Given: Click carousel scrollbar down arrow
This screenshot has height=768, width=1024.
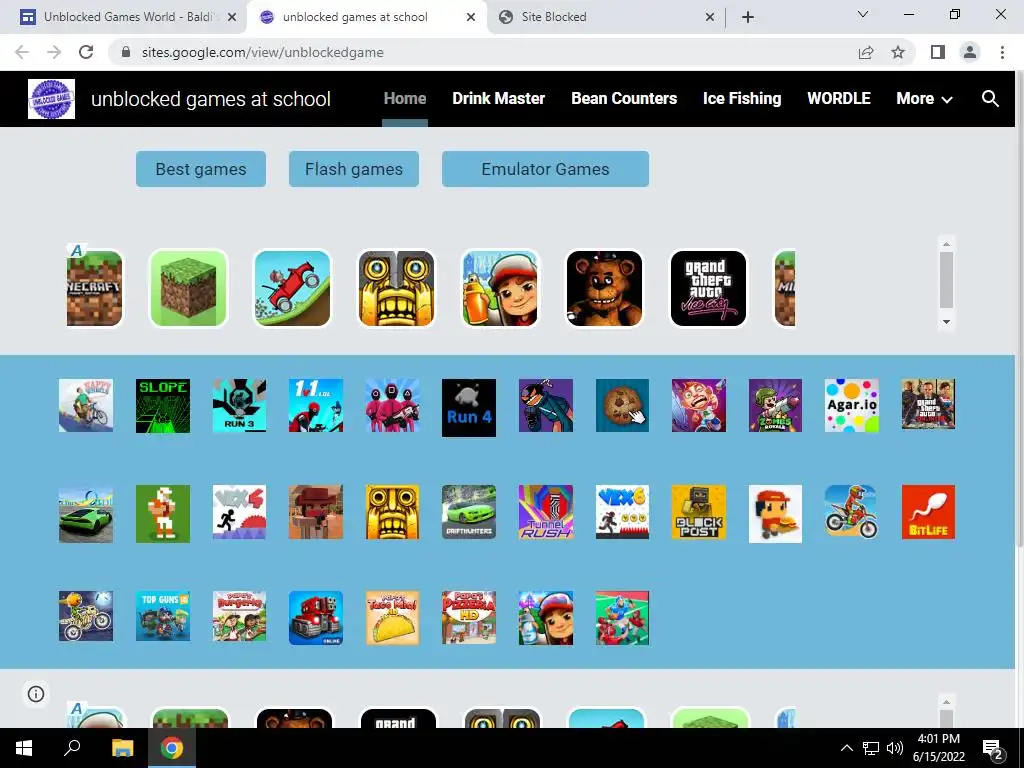Looking at the screenshot, I should click(x=946, y=322).
